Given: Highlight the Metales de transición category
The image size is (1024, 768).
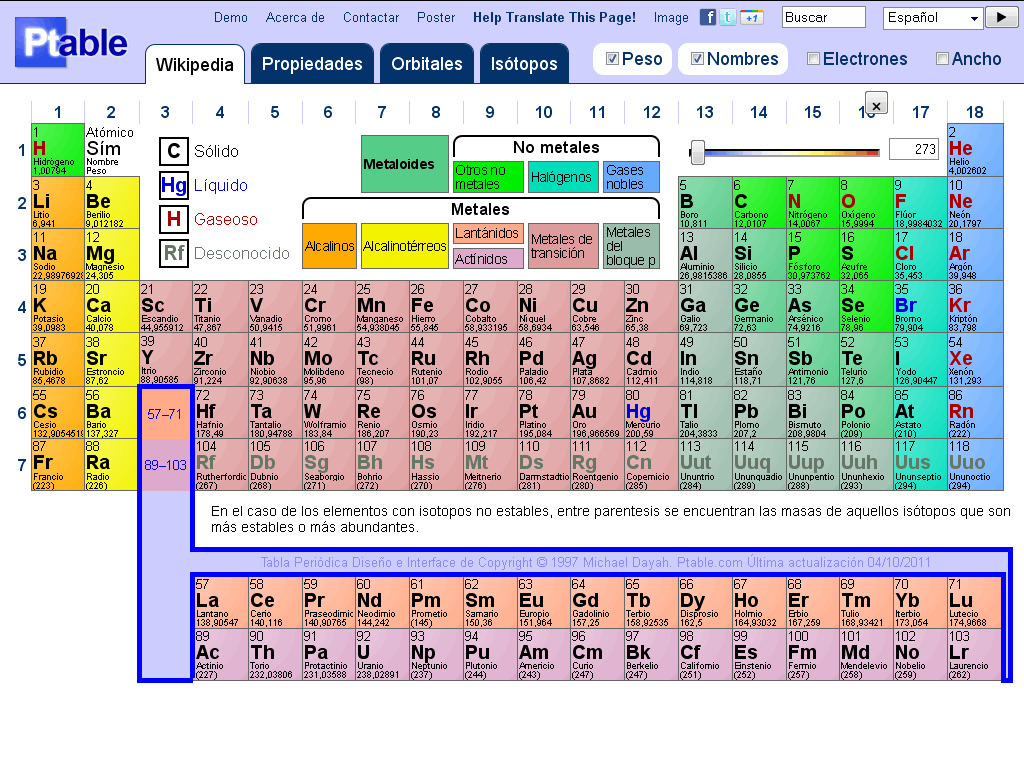Looking at the screenshot, I should pyautogui.click(x=562, y=245).
